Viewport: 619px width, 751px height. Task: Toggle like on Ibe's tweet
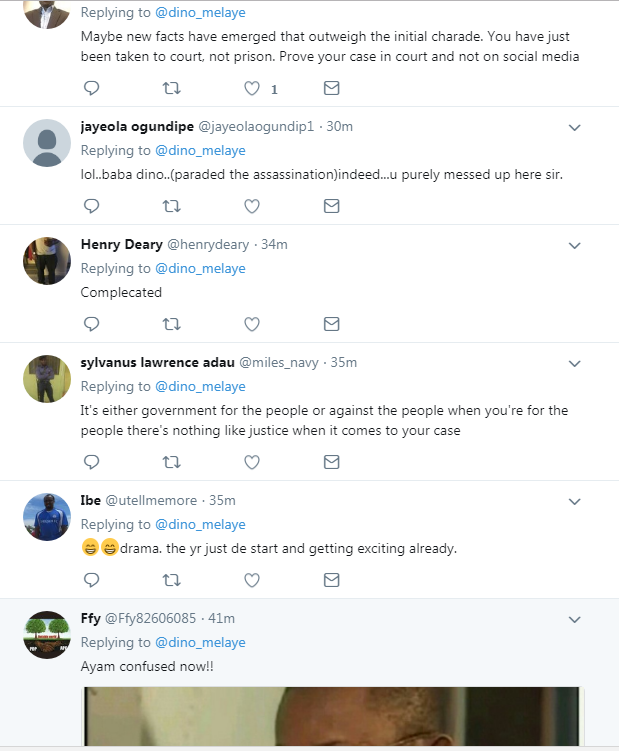[x=252, y=580]
